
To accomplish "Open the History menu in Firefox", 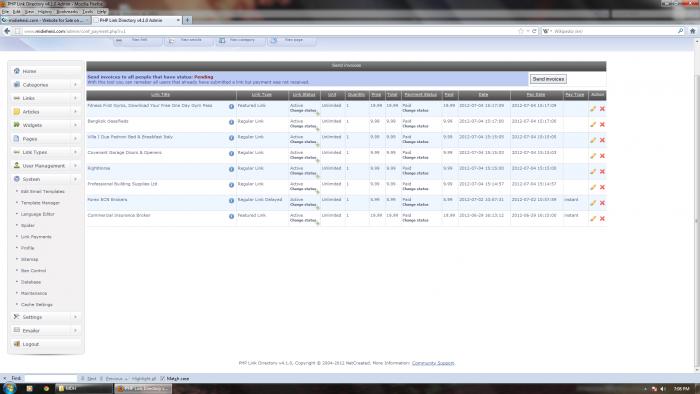I will [x=45, y=12].
